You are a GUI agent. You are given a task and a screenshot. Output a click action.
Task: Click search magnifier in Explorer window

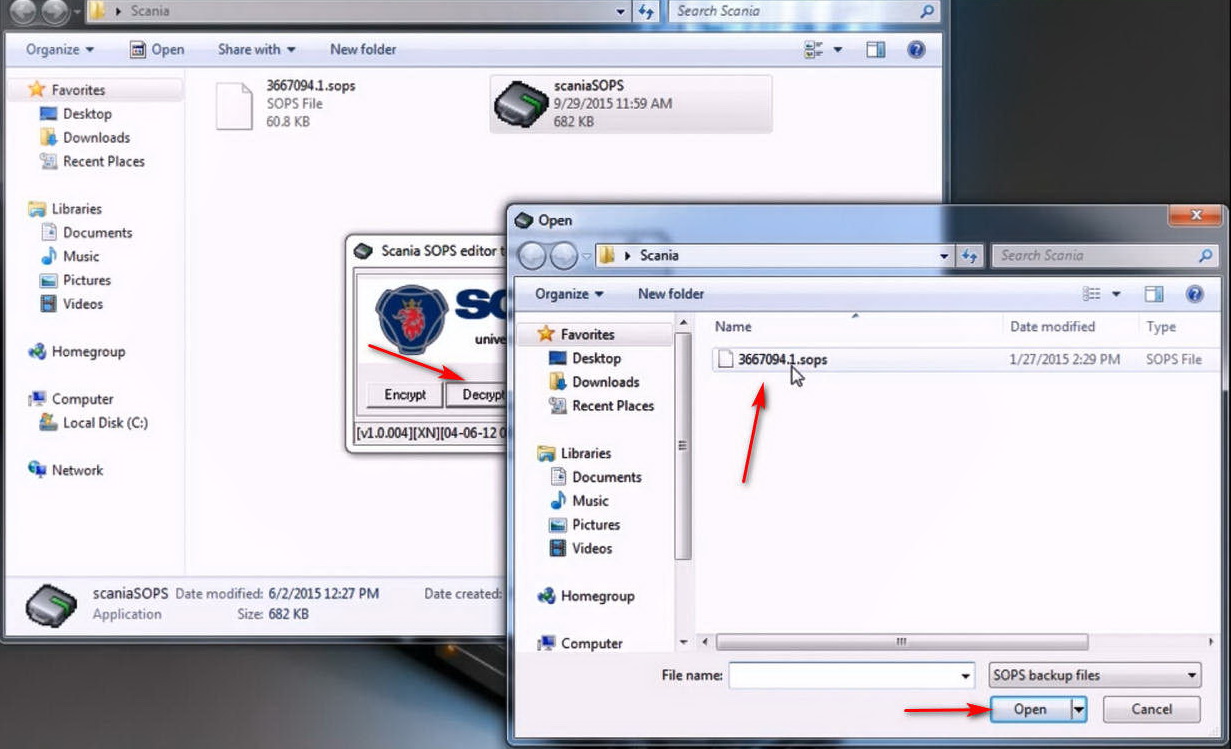point(927,11)
